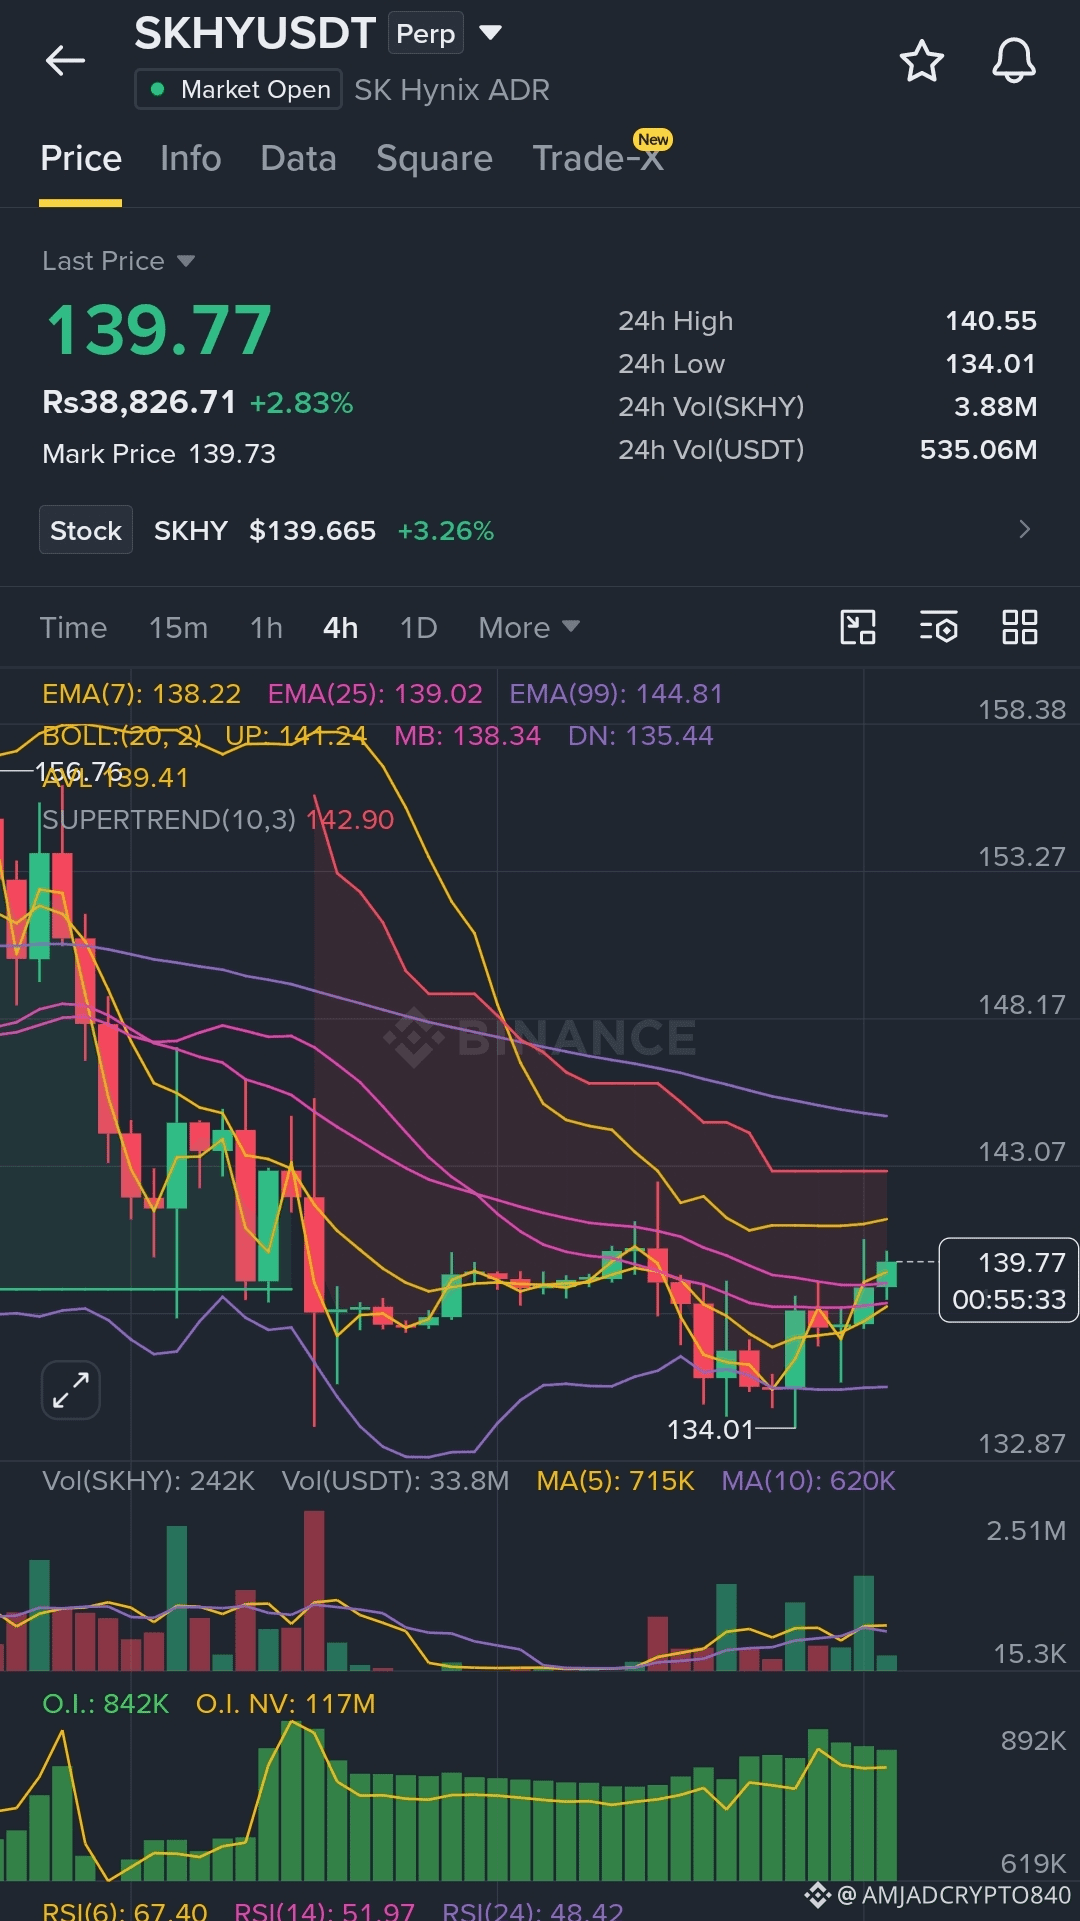The height and width of the screenshot is (1921, 1080).
Task: Tap the MA(5): 715K volume label
Action: (615, 1481)
